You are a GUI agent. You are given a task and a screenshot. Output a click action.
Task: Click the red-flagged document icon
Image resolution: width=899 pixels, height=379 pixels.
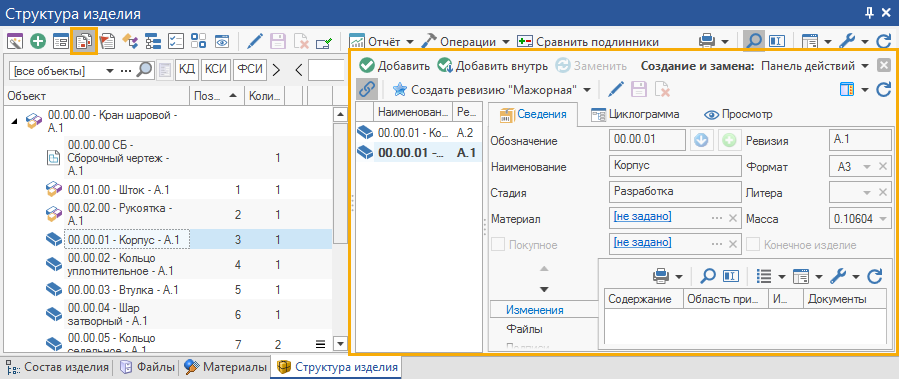(107, 41)
